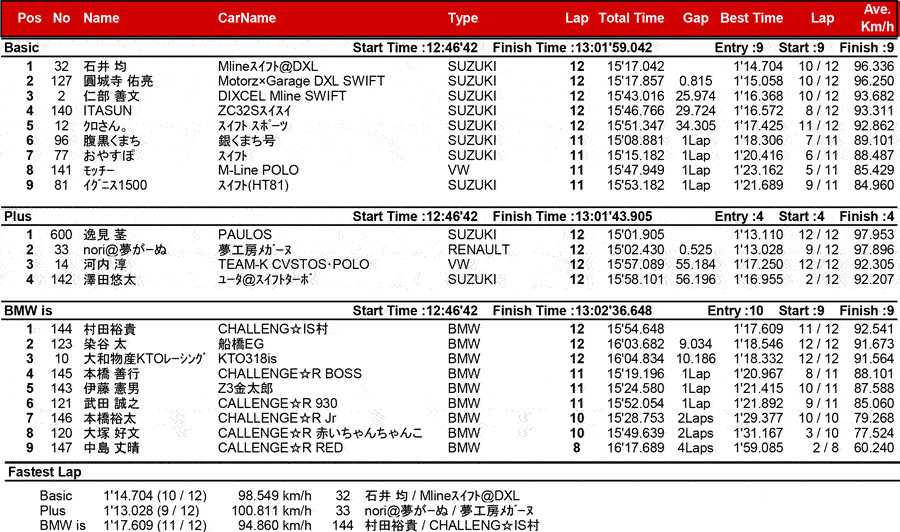The width and height of the screenshot is (900, 532).
Task: Click 'Entry :10' in BMW is header
Action: coord(735,310)
